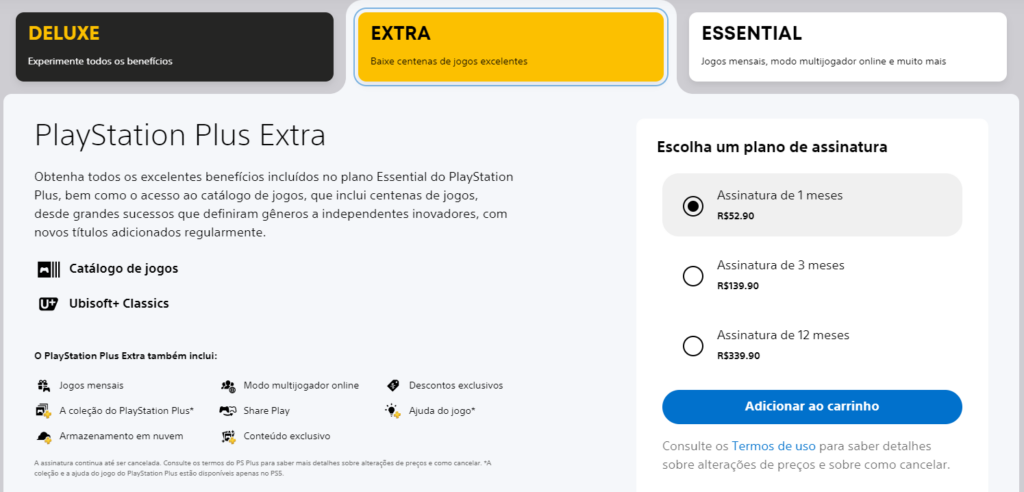The width and height of the screenshot is (1024, 492).
Task: Open the Termos de uso link
Action: [773, 445]
